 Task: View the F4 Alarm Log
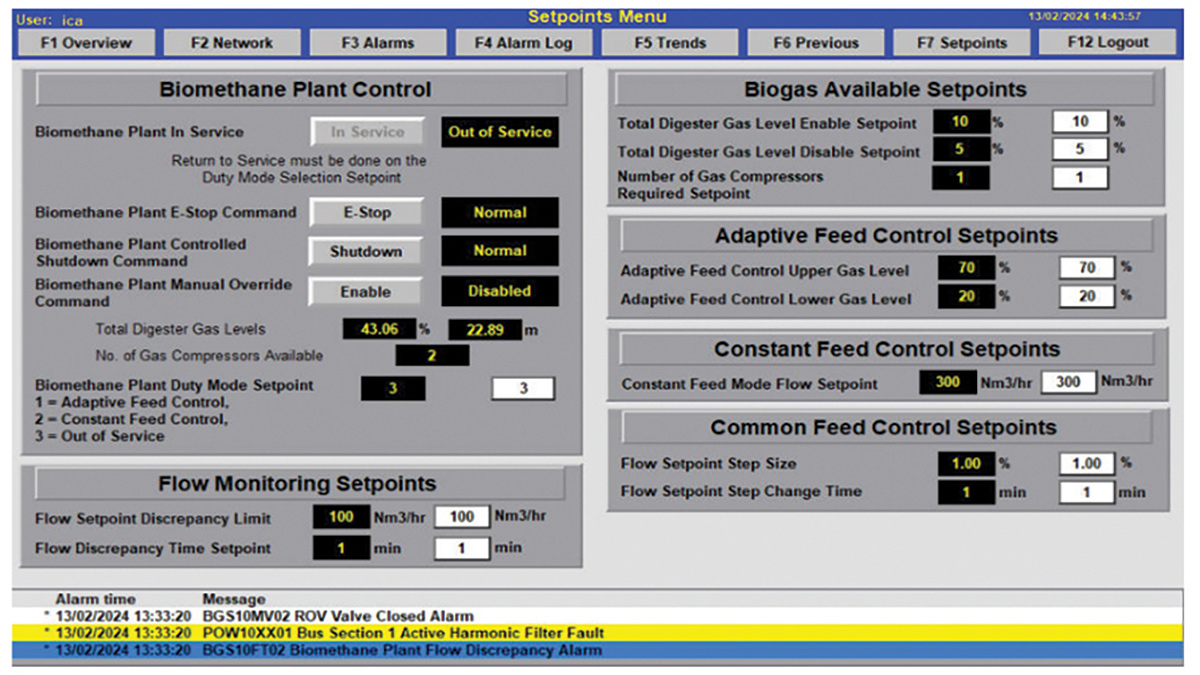[x=523, y=43]
